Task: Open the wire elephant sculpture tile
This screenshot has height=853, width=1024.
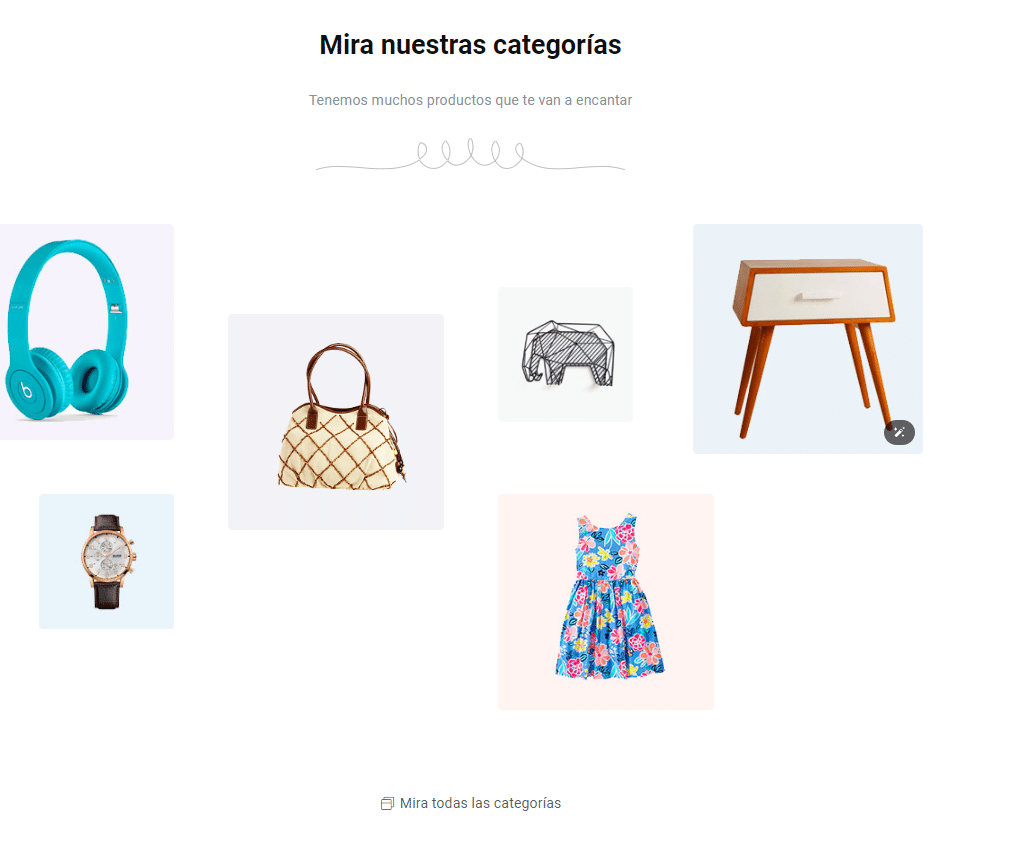Action: (x=566, y=355)
